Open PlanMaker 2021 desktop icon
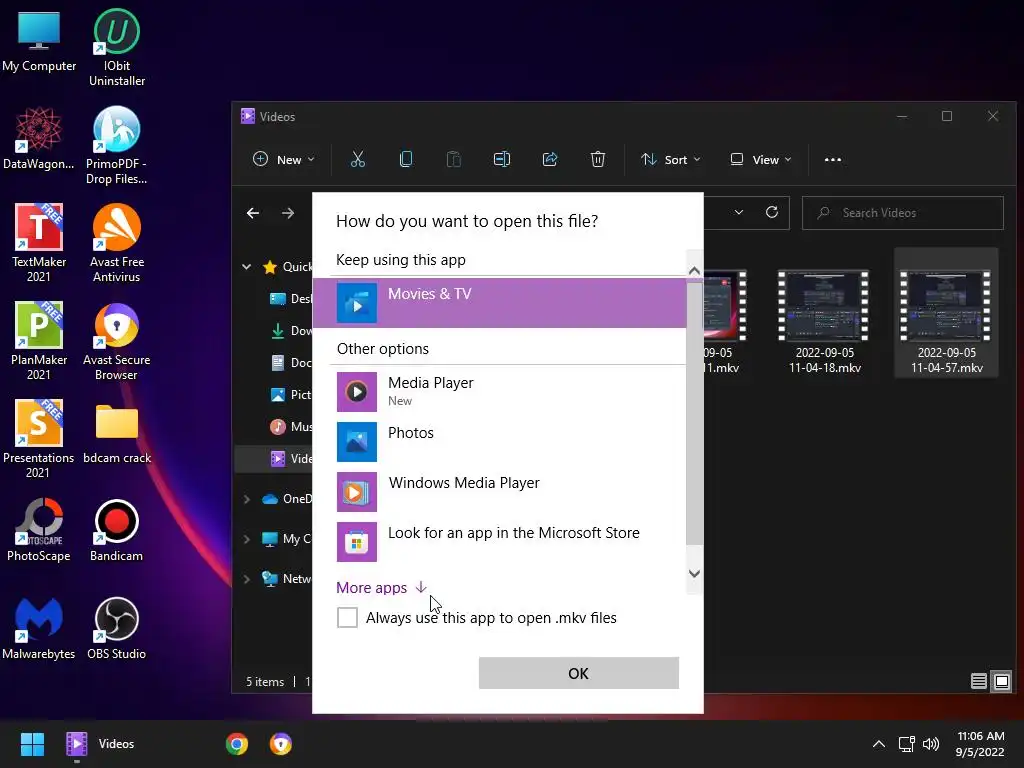The image size is (1024, 768). (x=39, y=341)
